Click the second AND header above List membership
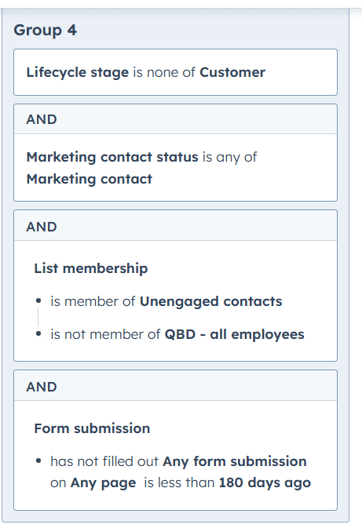The image size is (362, 528). pyautogui.click(x=175, y=226)
